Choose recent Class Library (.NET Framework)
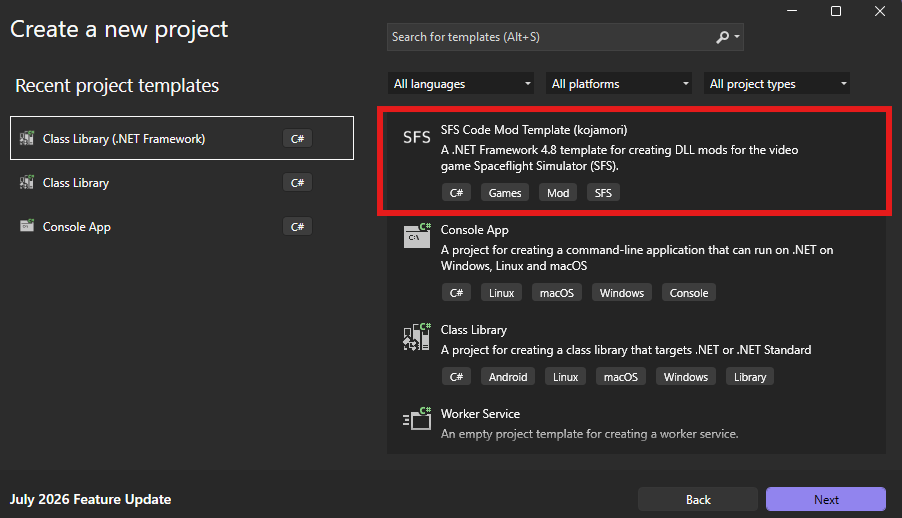The image size is (902, 518). point(182,138)
